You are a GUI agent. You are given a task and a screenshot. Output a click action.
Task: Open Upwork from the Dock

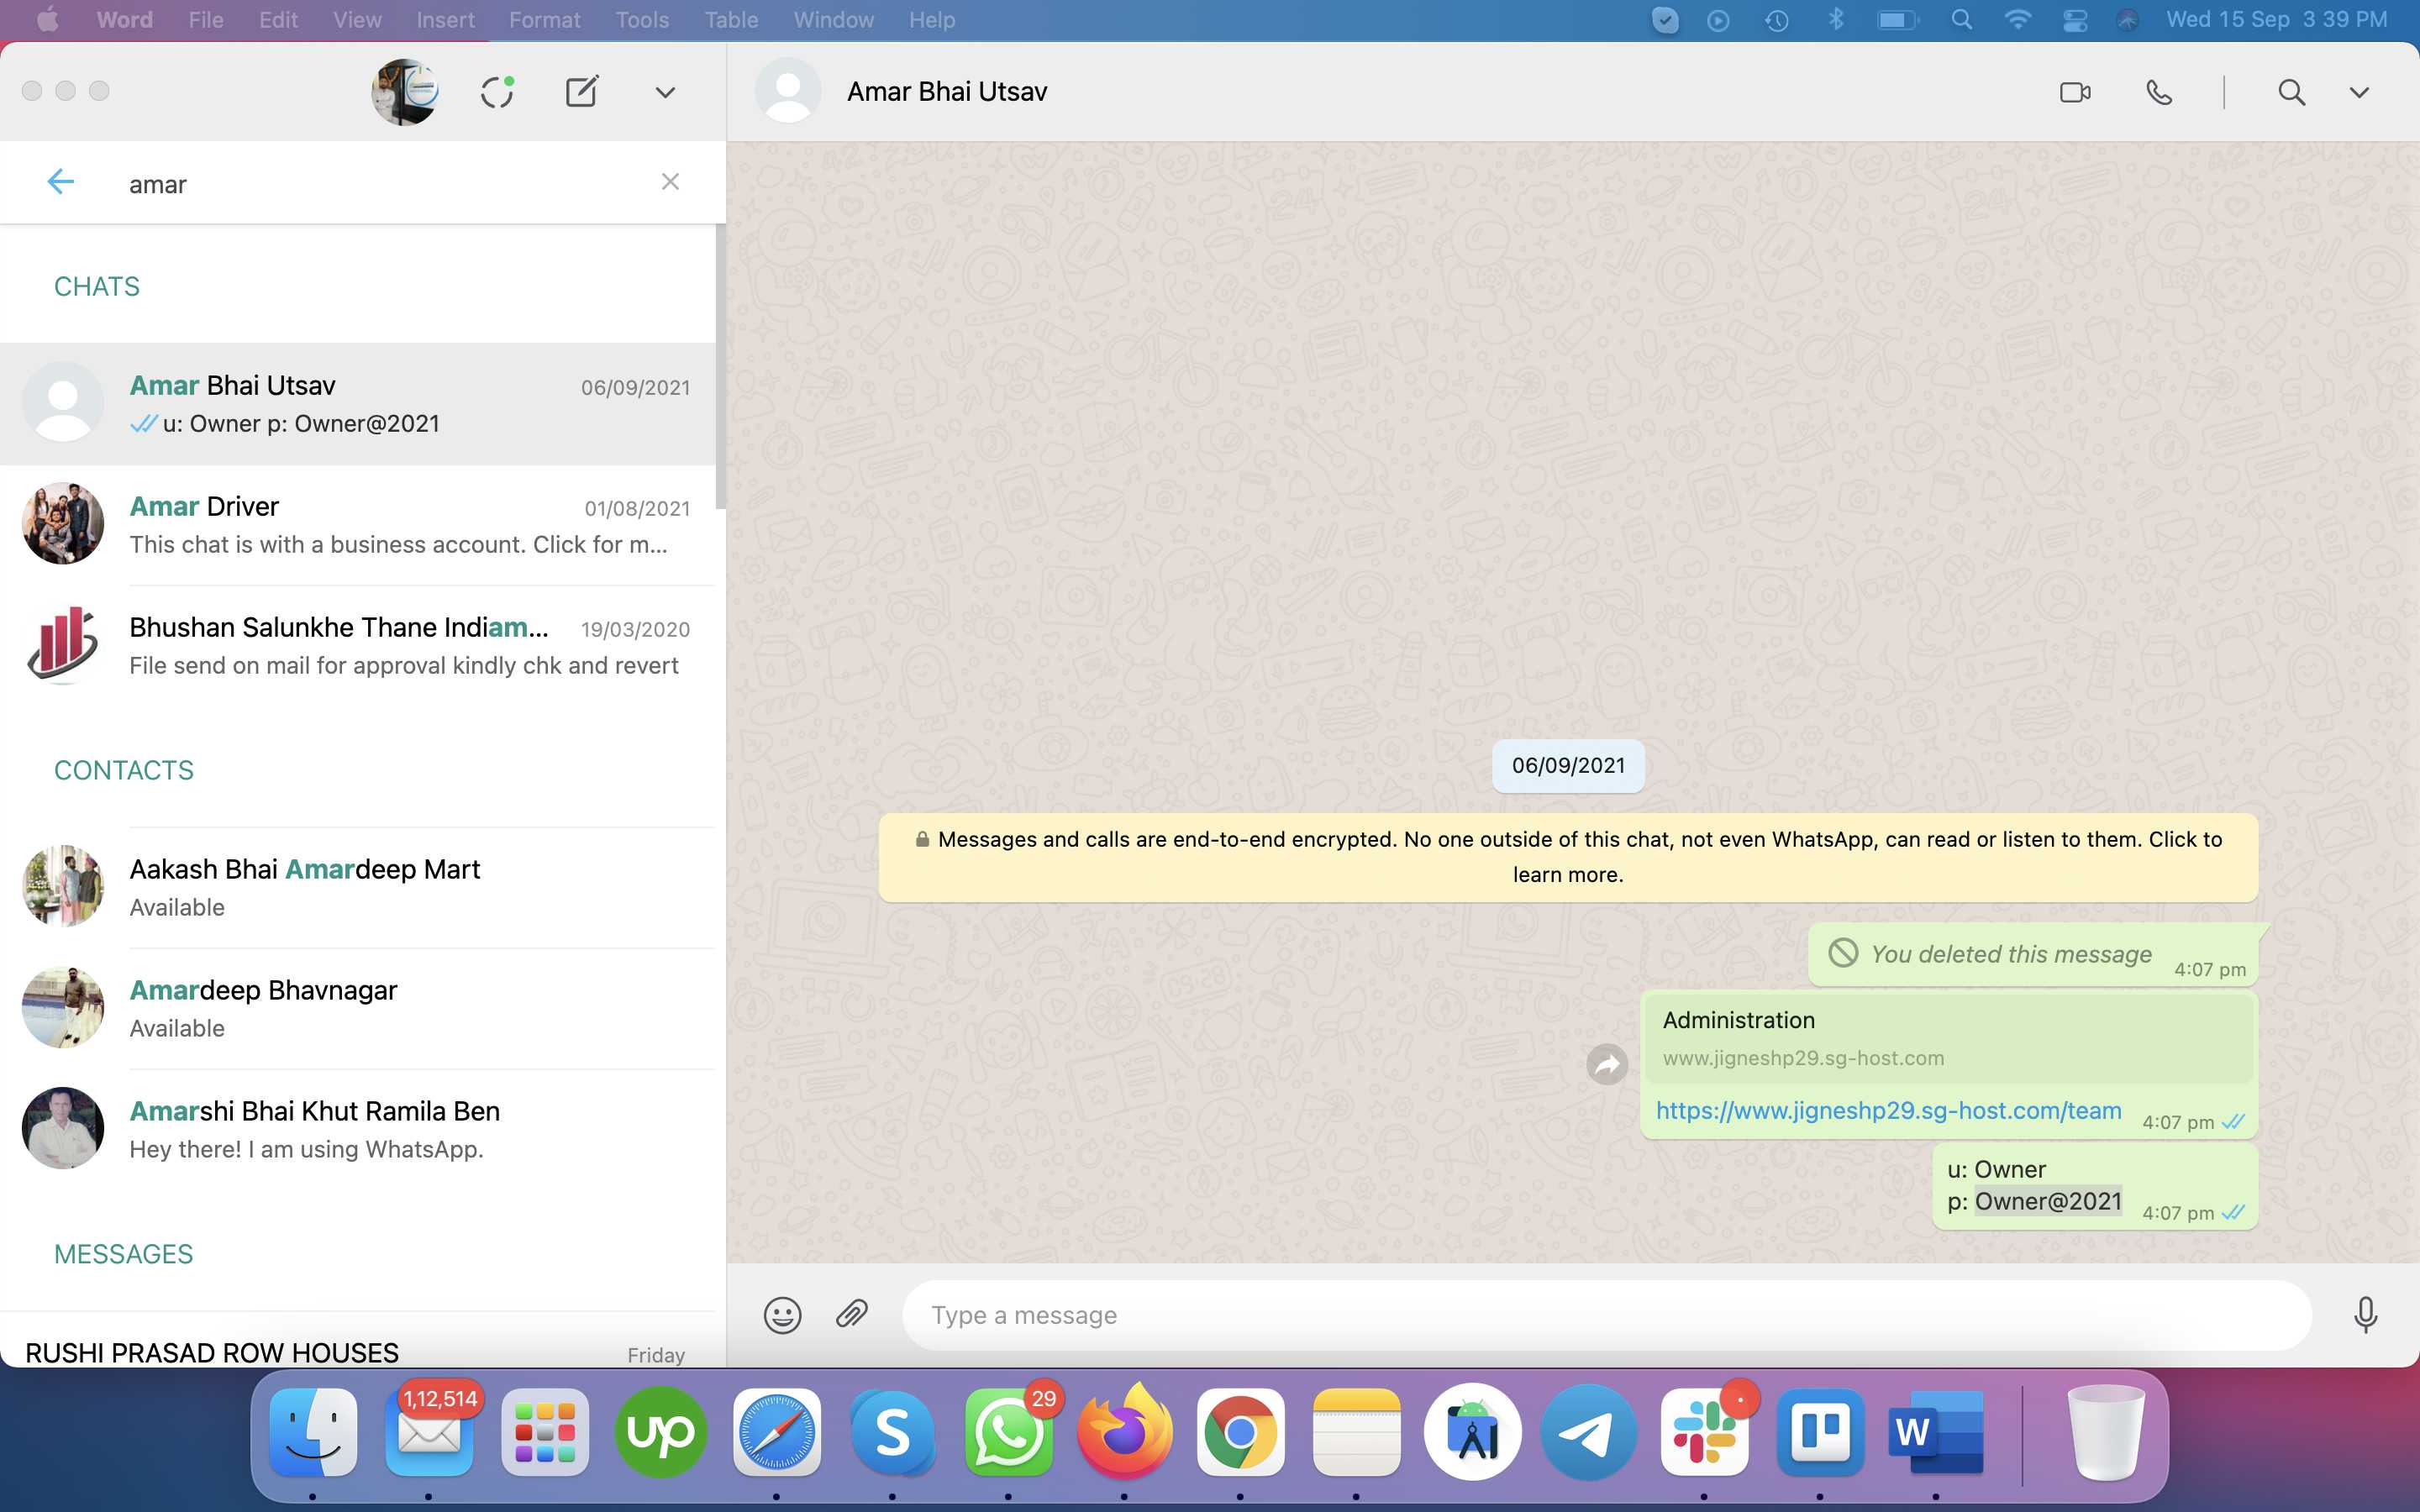tap(661, 1433)
